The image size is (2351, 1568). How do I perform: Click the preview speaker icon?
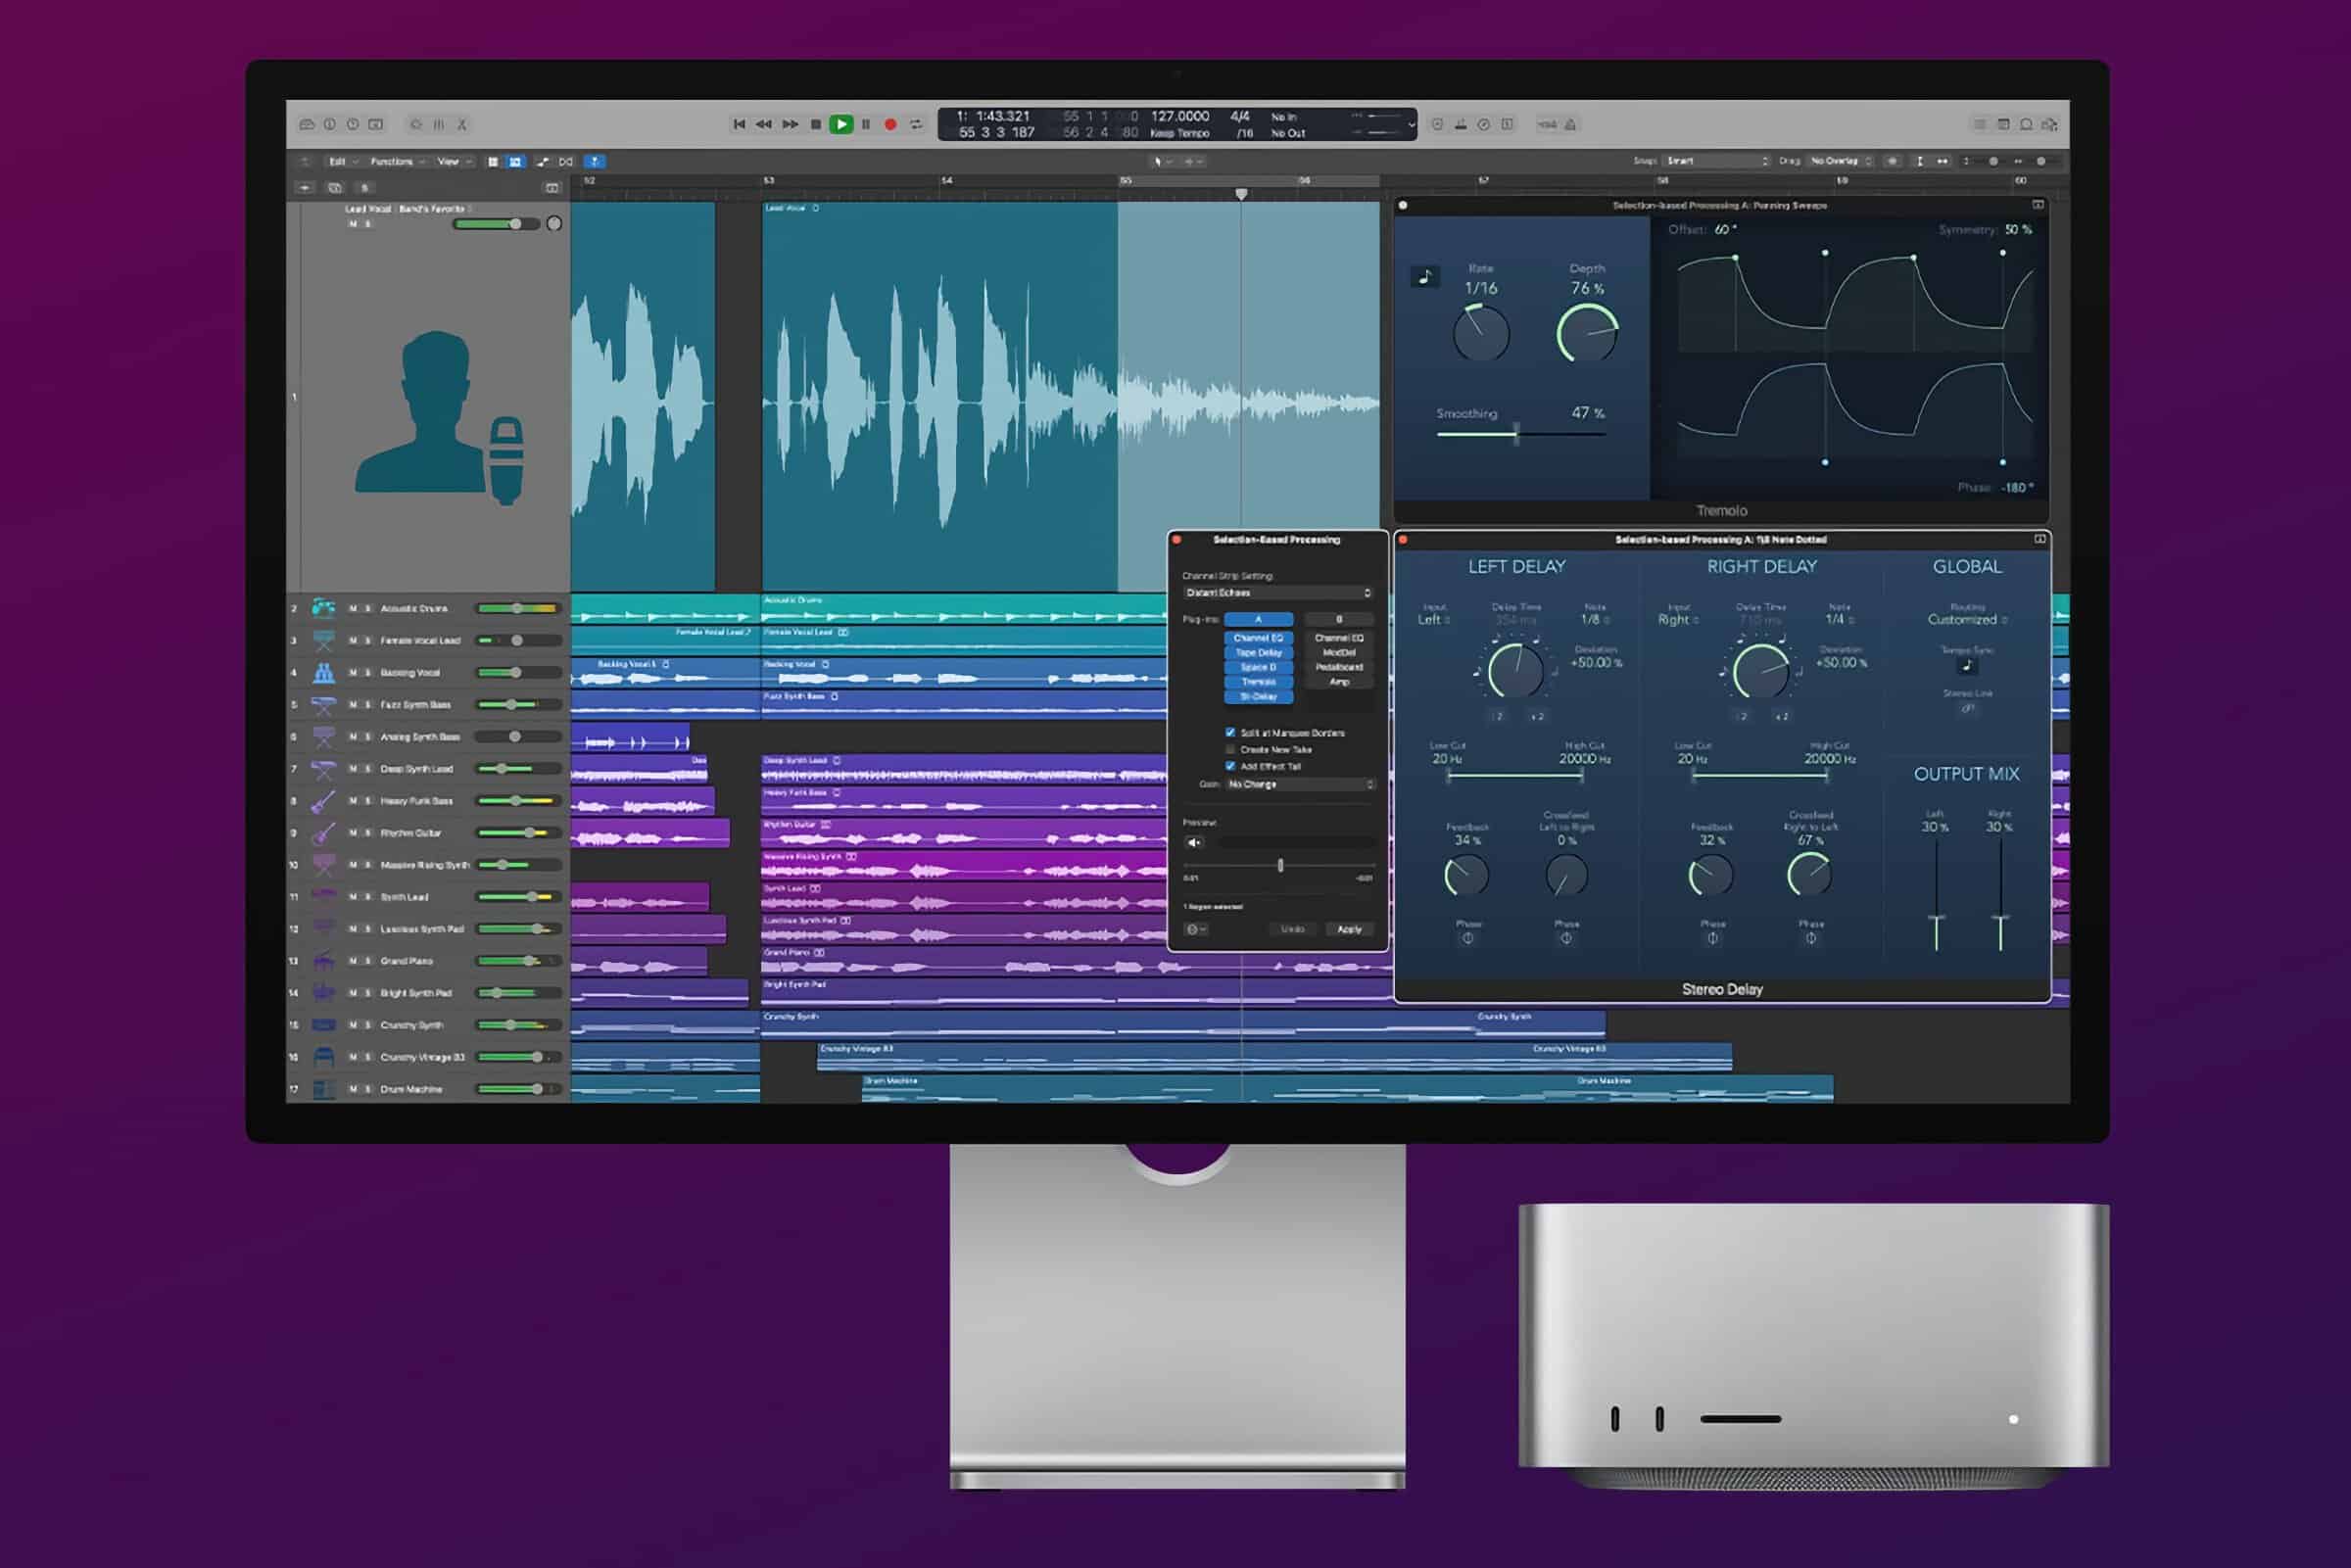tap(1194, 843)
